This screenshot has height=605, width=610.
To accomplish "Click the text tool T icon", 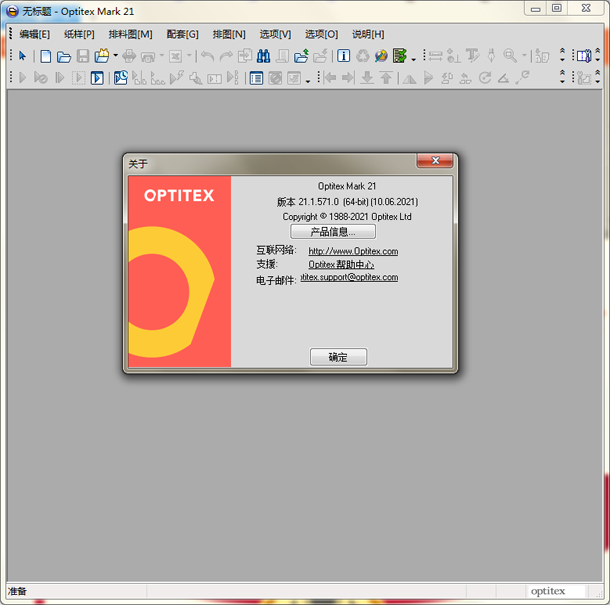I will [473, 56].
